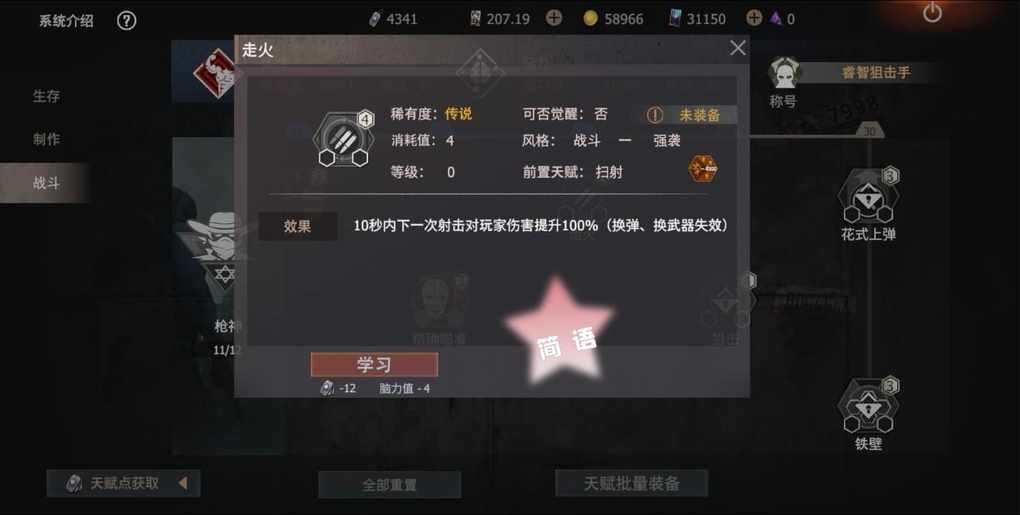
Task: Tap the gold coin icon
Action: point(590,19)
